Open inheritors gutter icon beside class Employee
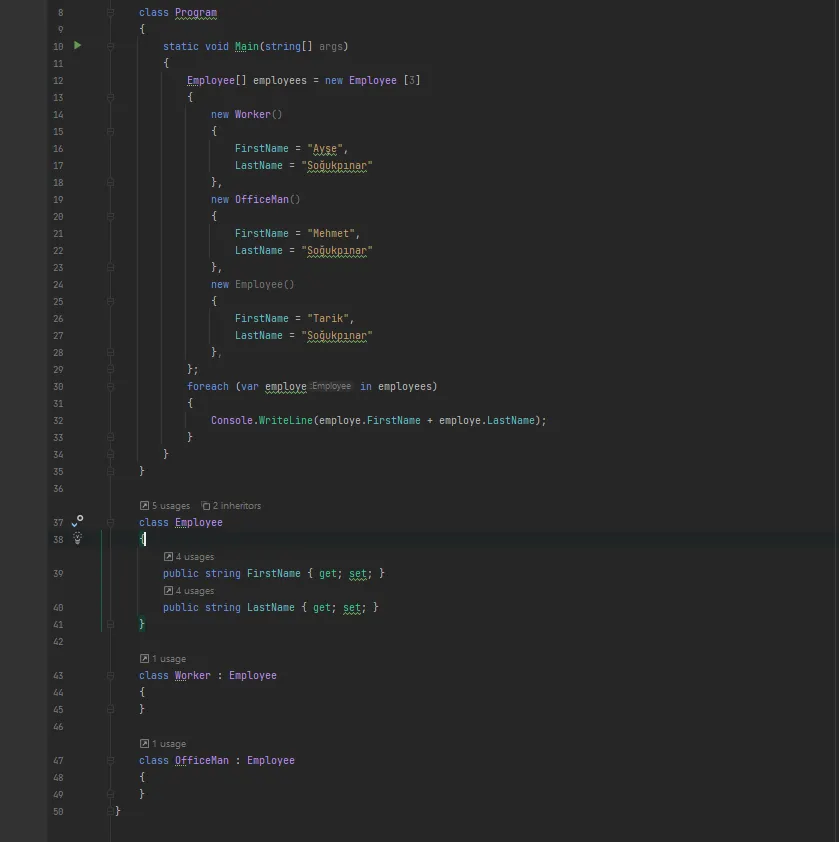 pos(77,521)
